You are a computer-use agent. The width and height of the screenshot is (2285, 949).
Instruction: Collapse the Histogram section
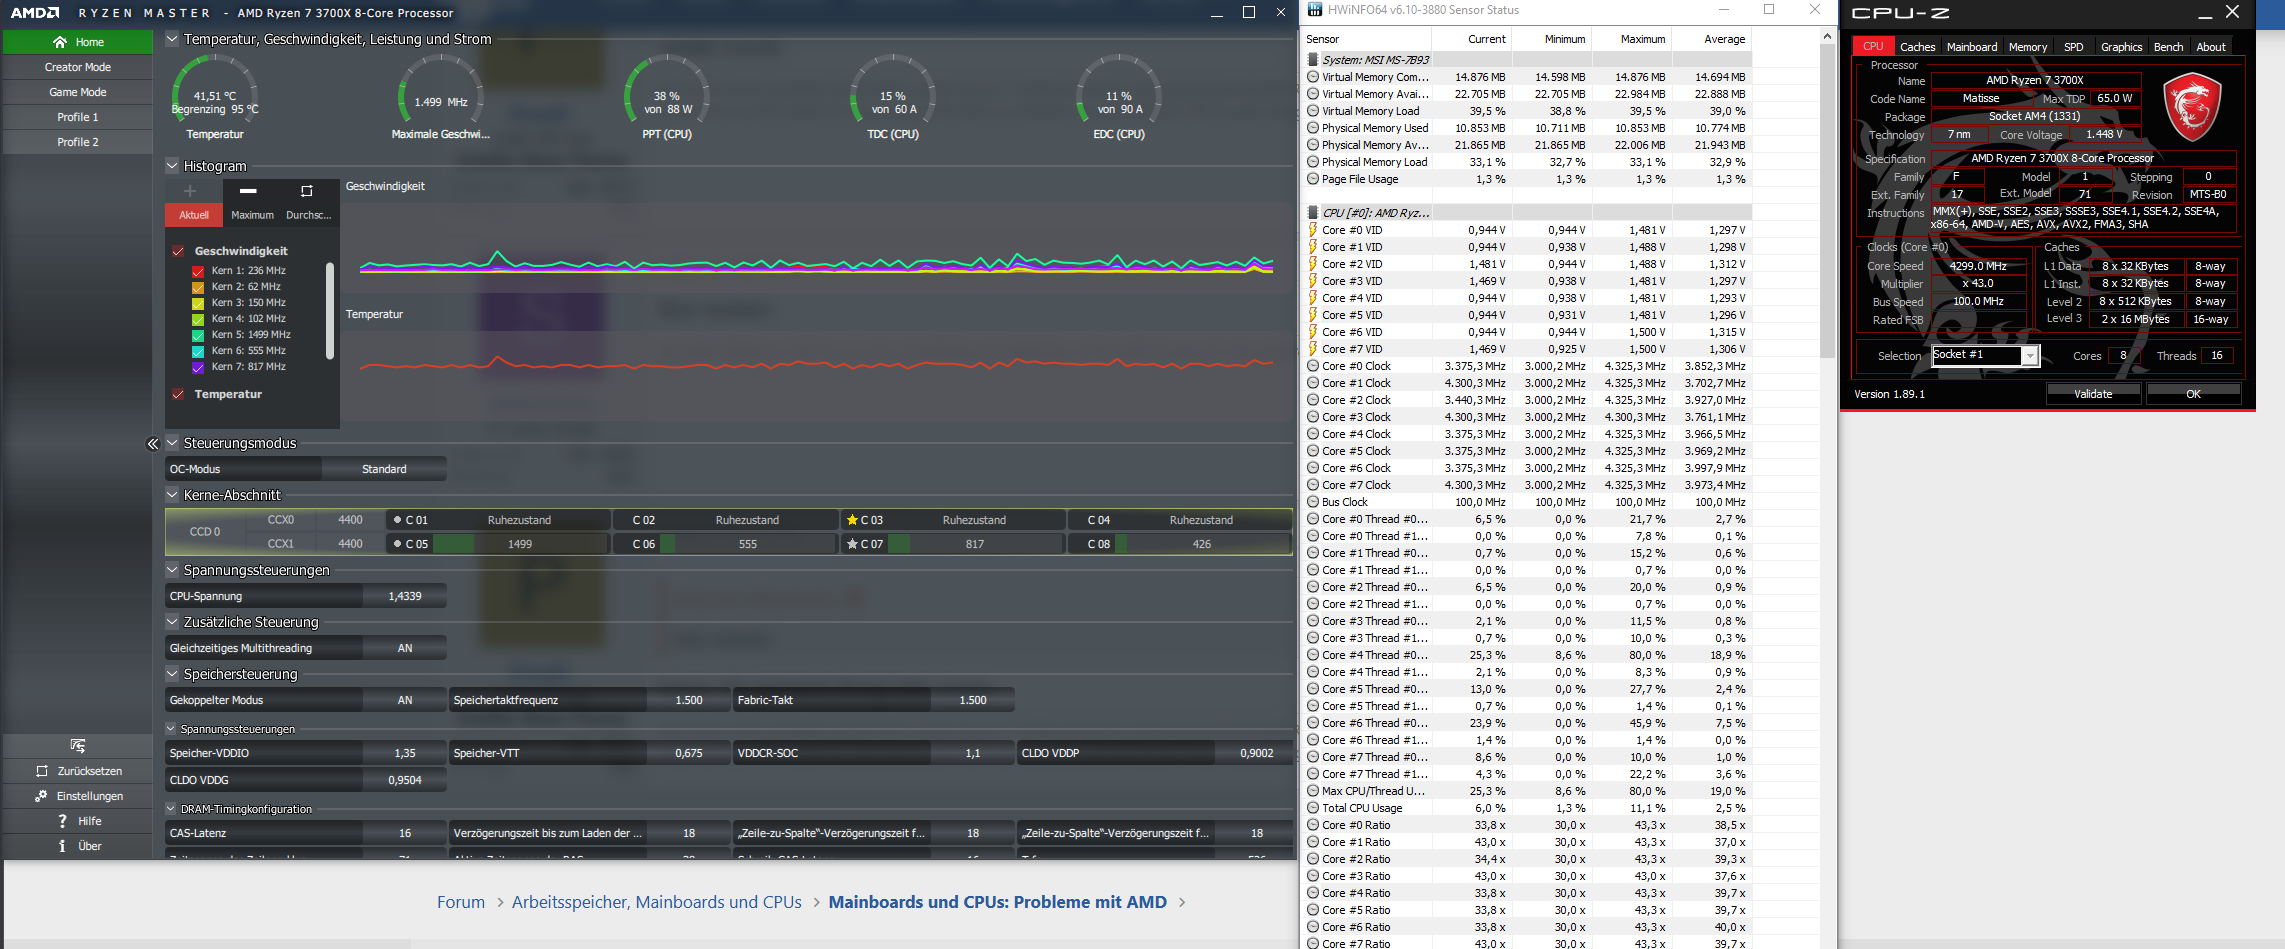[x=172, y=166]
